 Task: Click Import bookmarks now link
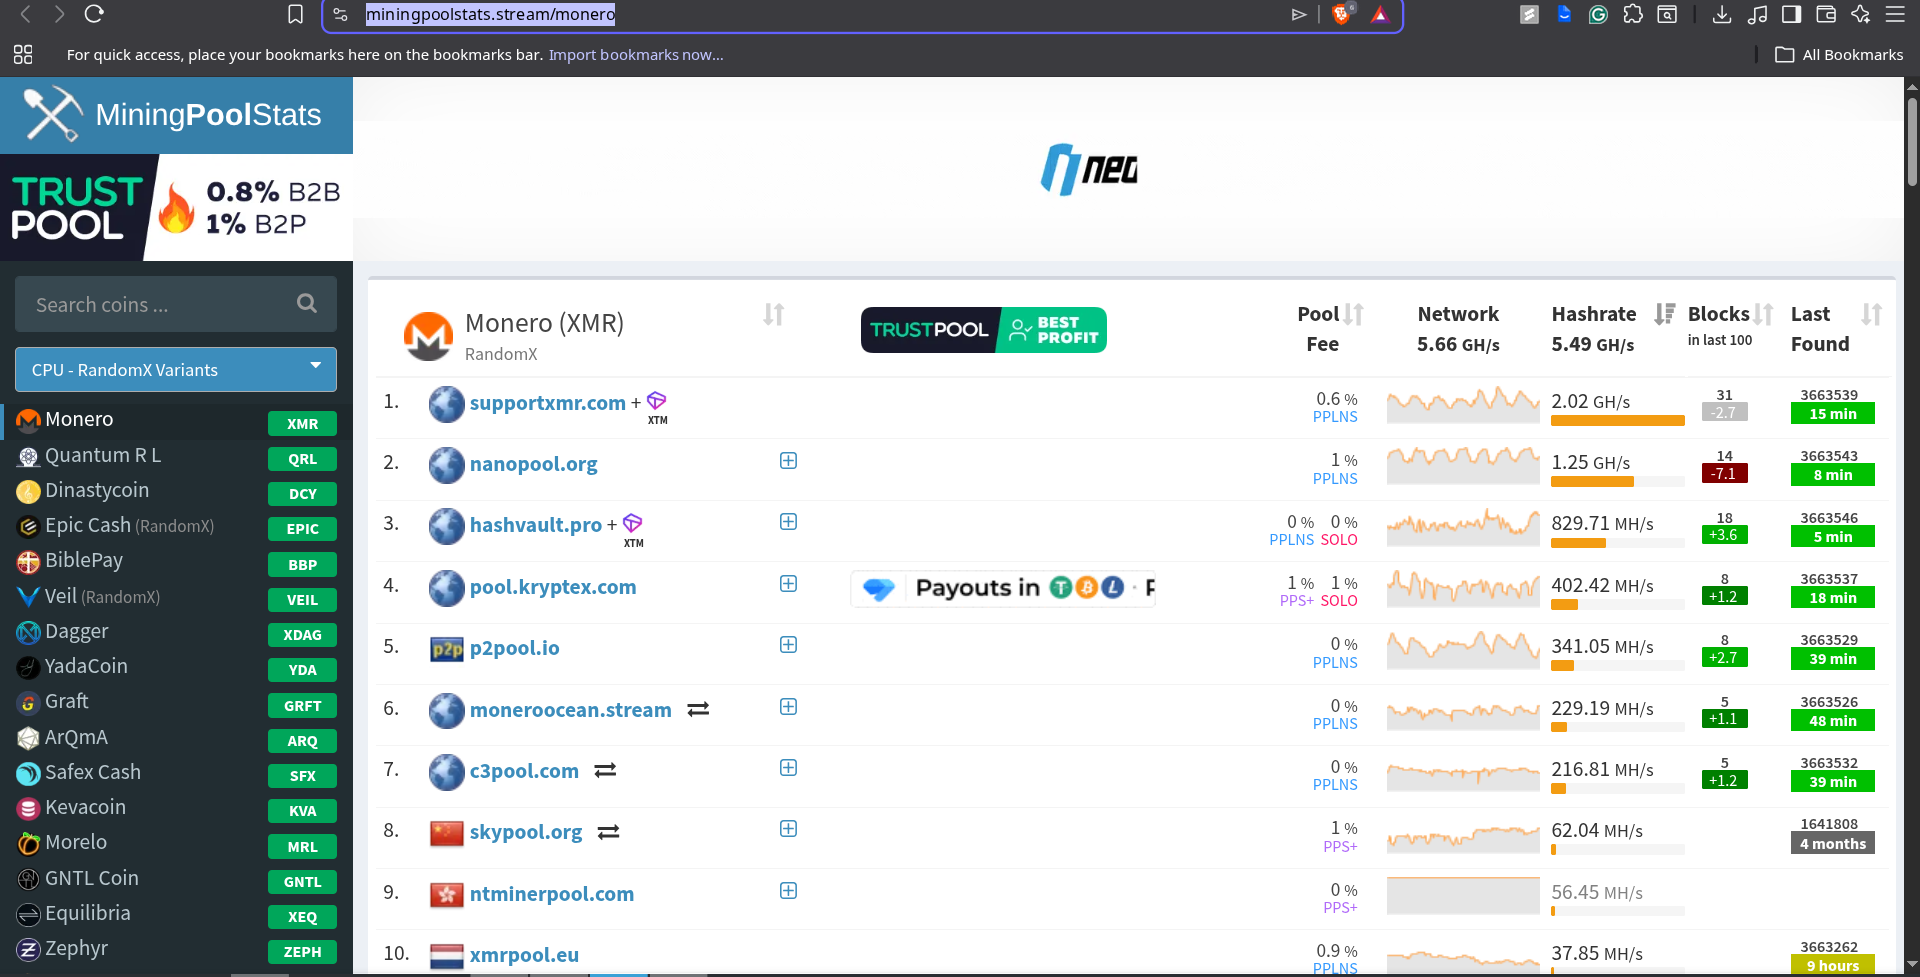[636, 55]
